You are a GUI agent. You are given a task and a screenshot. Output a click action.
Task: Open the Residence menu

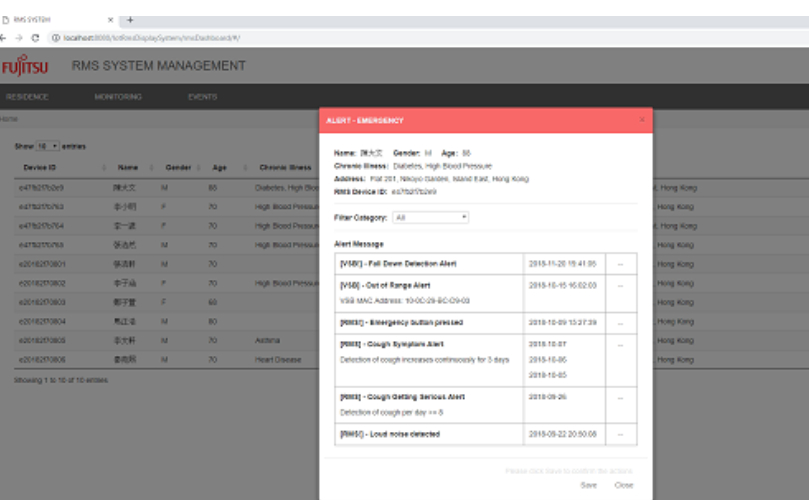pos(27,97)
